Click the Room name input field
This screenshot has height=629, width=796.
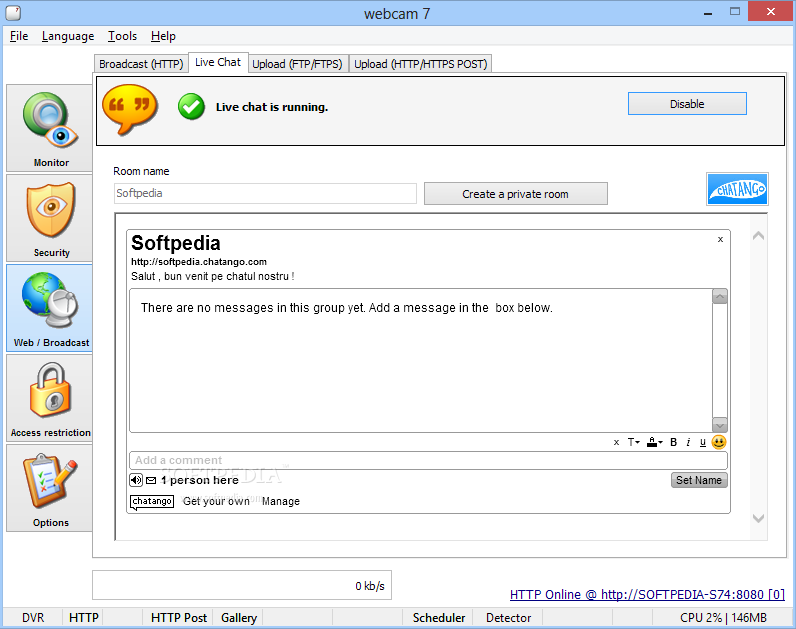[265, 193]
